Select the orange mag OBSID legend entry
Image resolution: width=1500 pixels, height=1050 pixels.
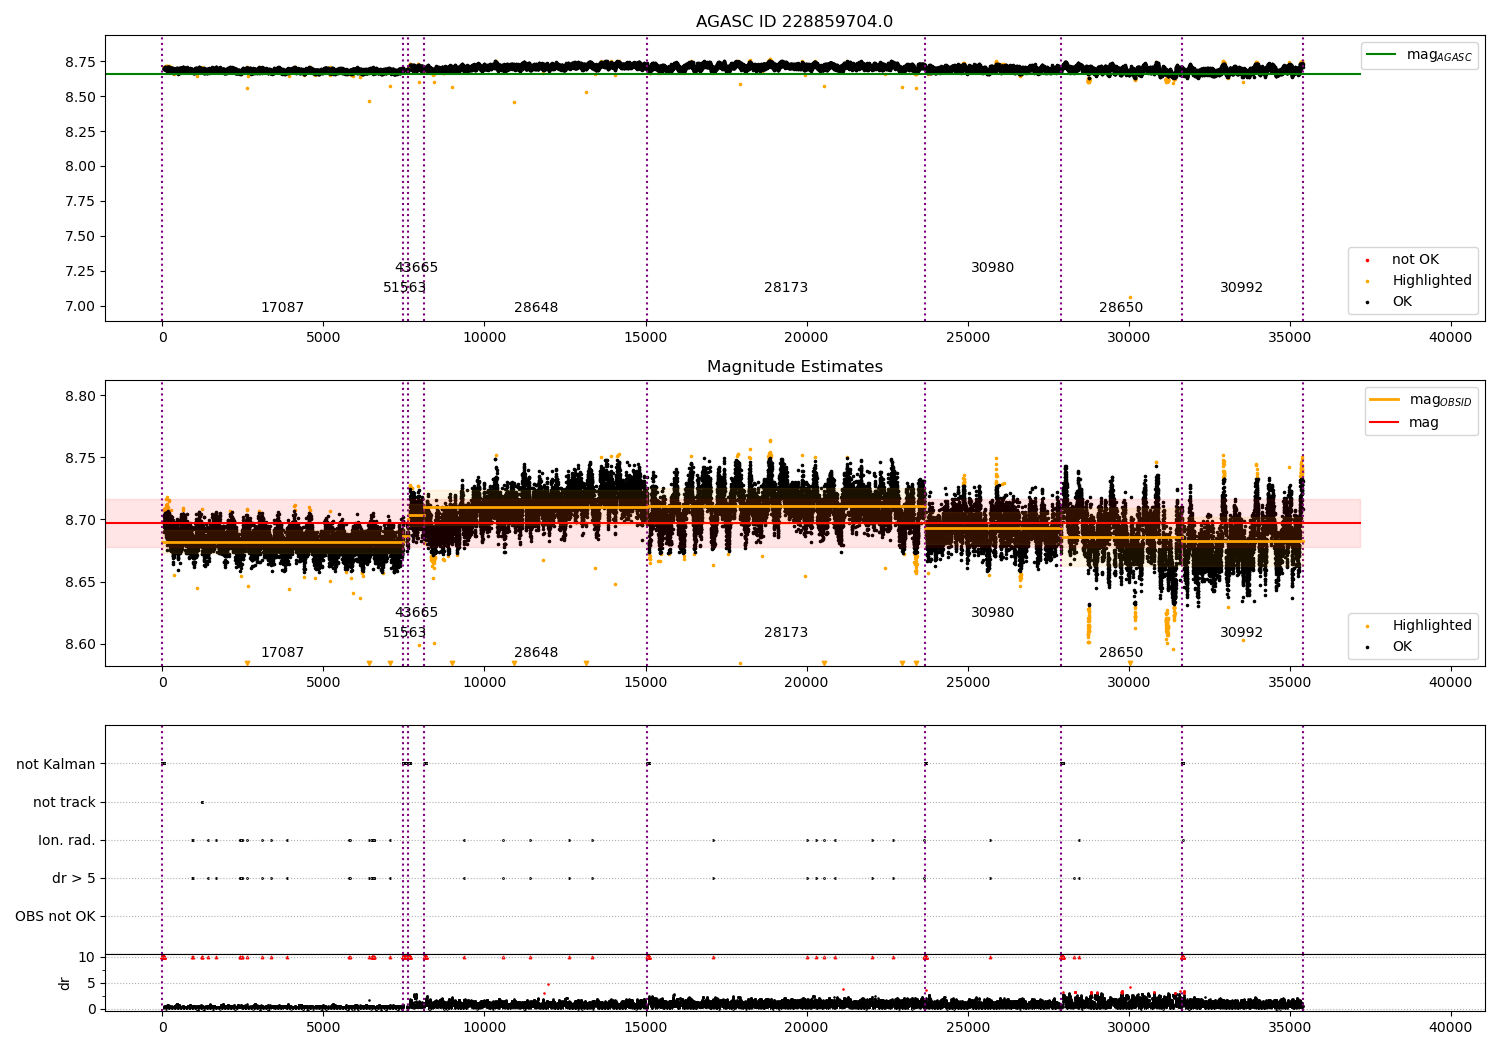tap(1420, 400)
